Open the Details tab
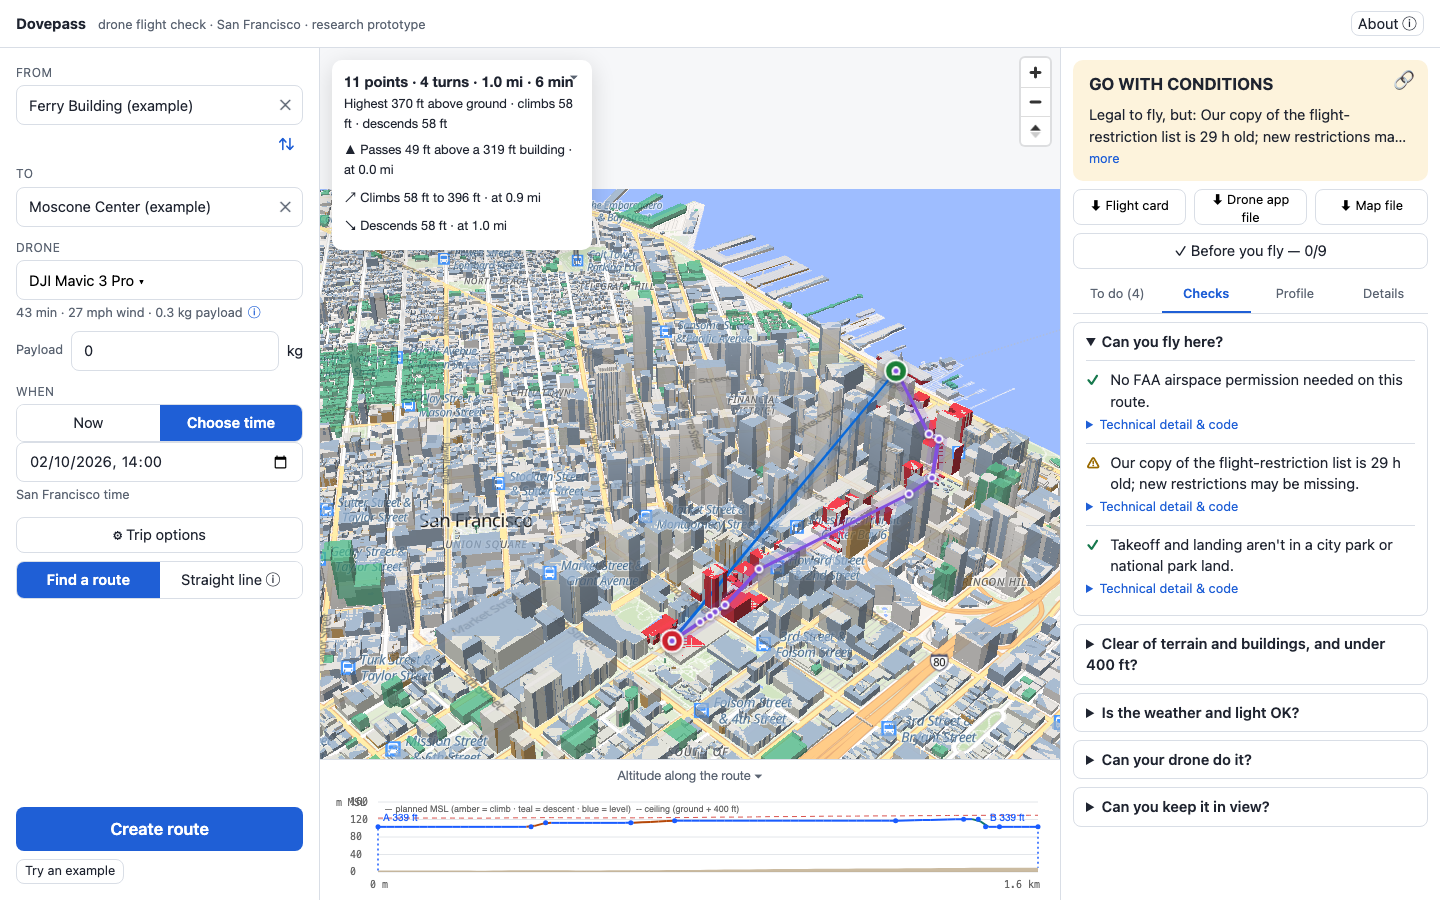This screenshot has height=900, width=1440. (1383, 294)
